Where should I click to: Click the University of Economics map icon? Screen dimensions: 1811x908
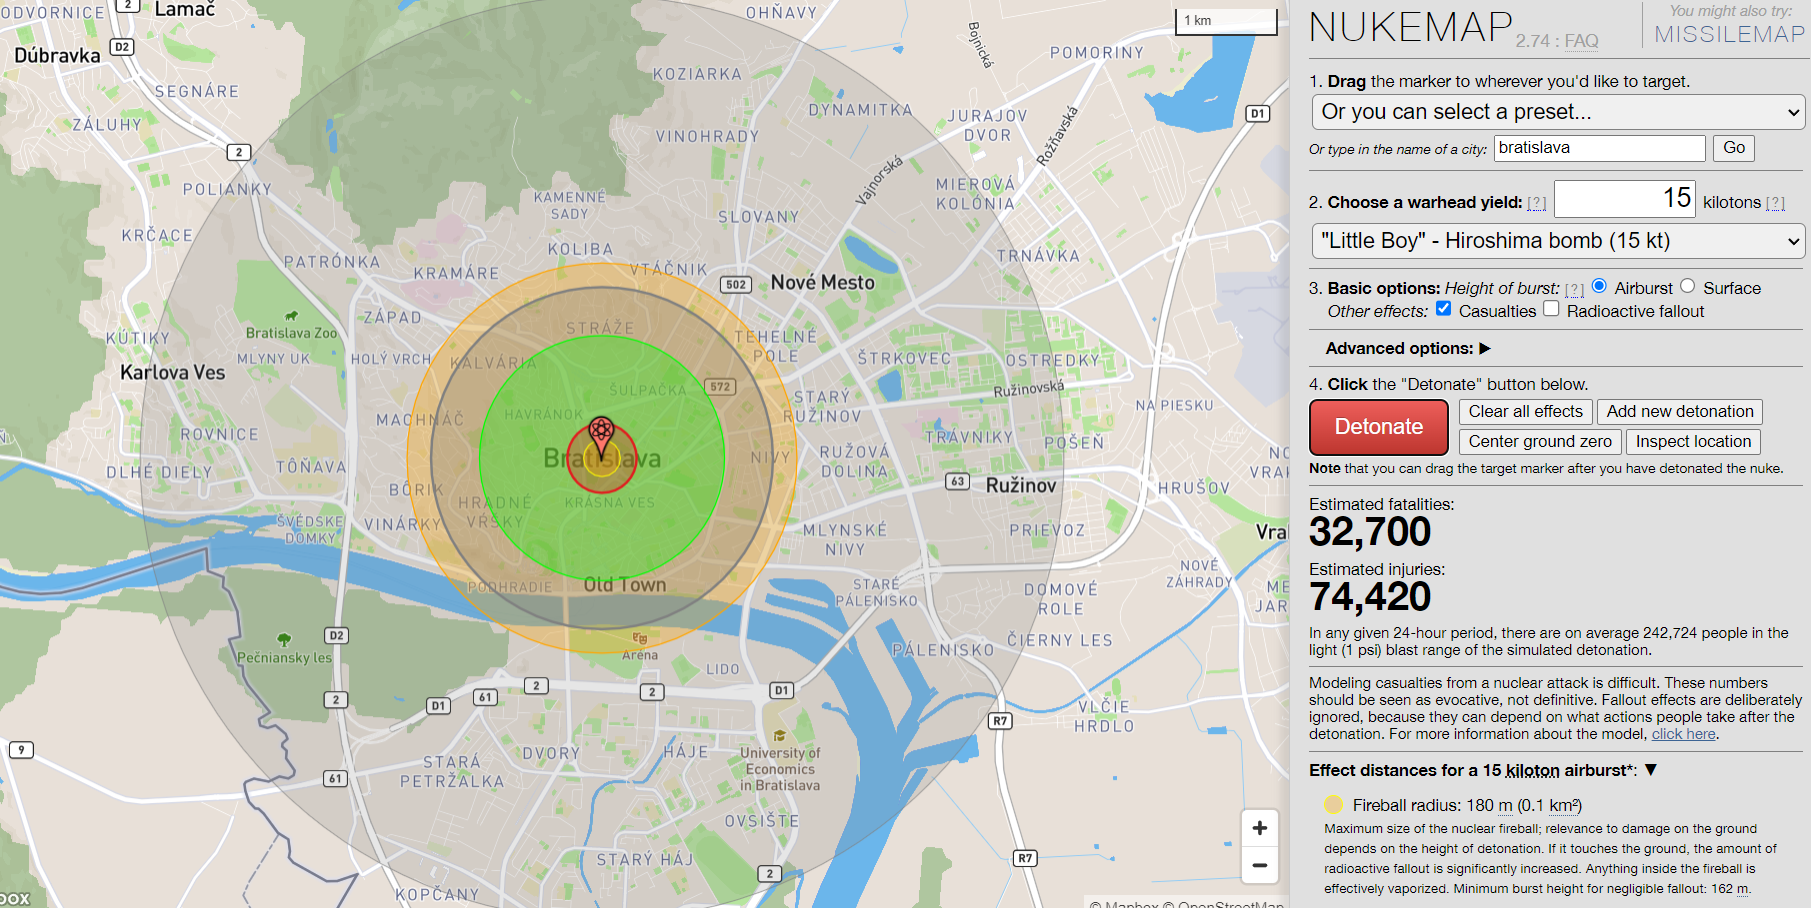click(x=779, y=736)
